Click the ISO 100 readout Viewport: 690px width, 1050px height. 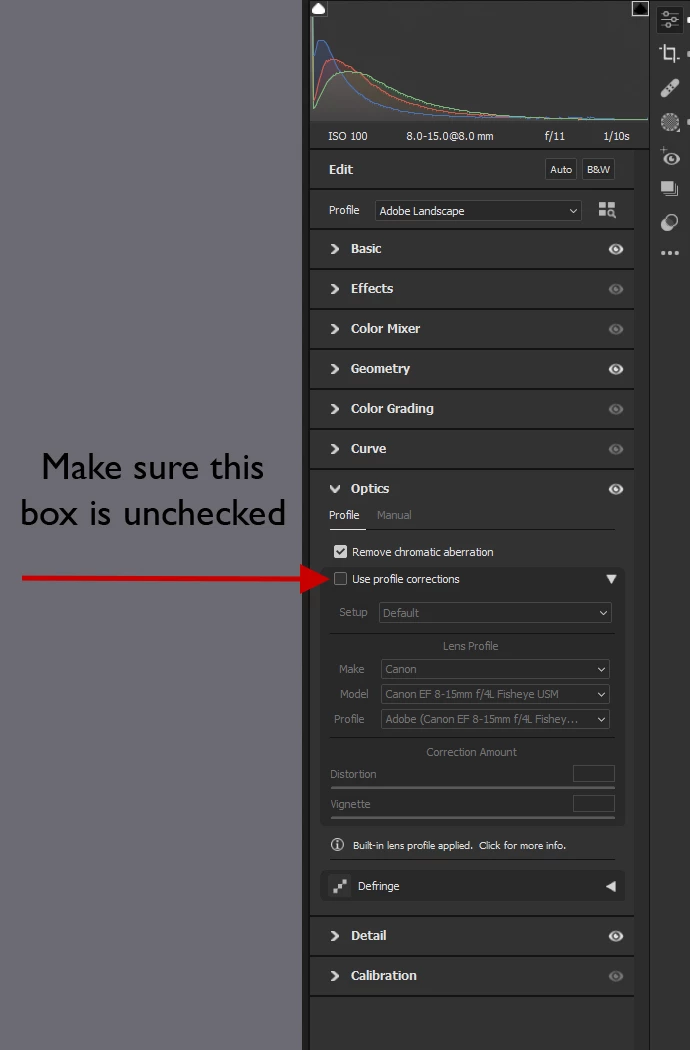click(348, 136)
